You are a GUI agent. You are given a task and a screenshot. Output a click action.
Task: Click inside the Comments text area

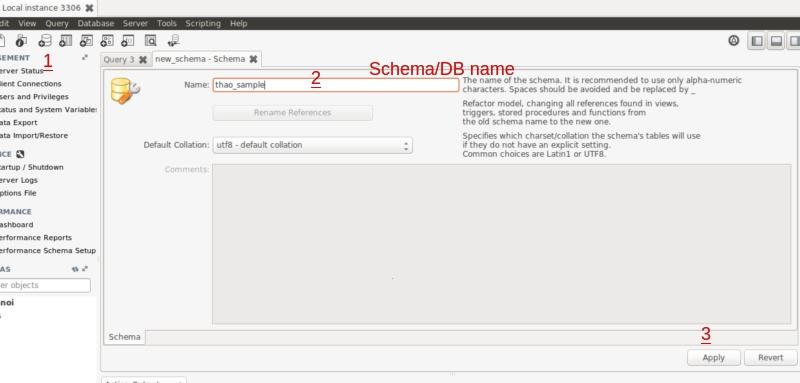(x=502, y=244)
